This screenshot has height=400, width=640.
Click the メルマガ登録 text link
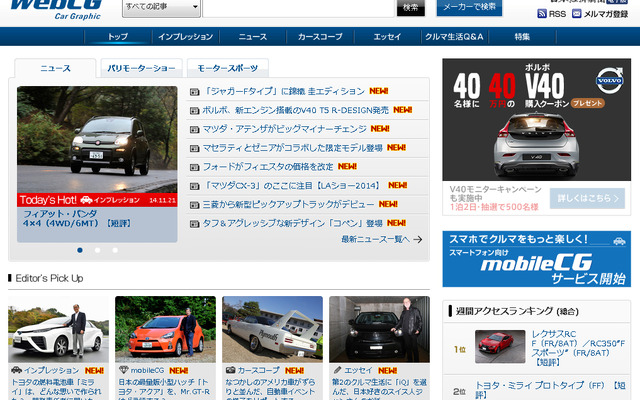606,14
